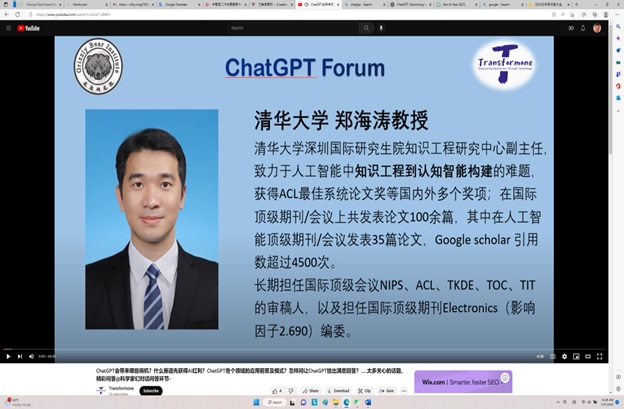Open the YouTube create video icon
624x409 pixels.
pos(571,28)
